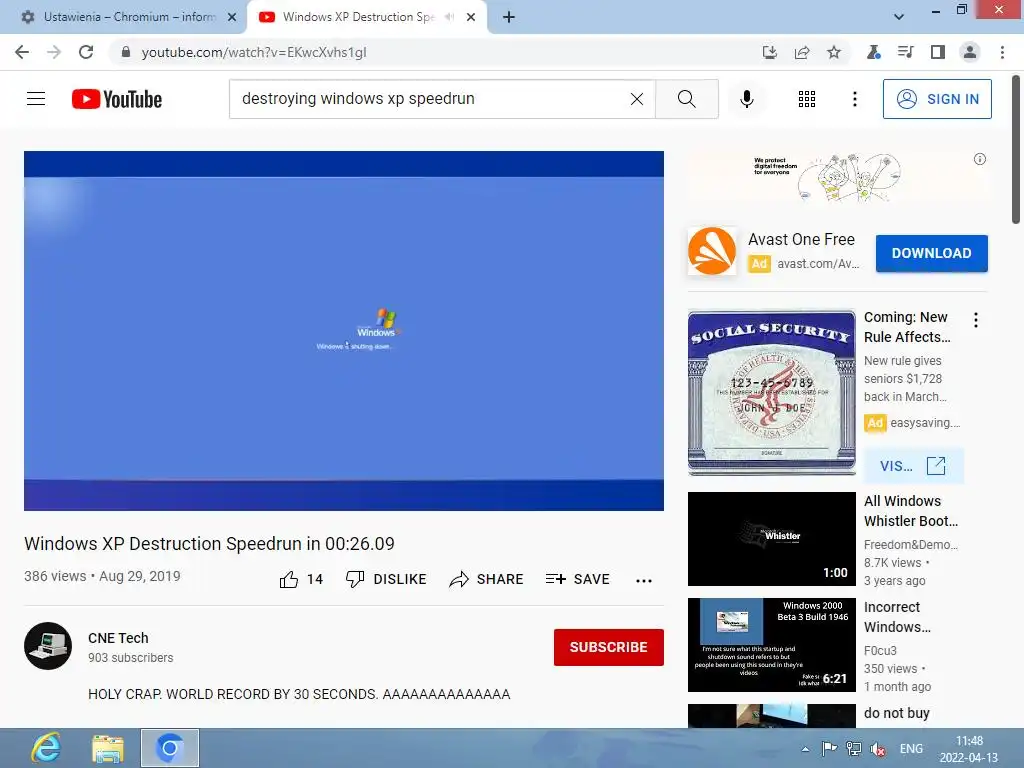Show hidden system tray icons
1024x768 pixels.
pos(805,749)
